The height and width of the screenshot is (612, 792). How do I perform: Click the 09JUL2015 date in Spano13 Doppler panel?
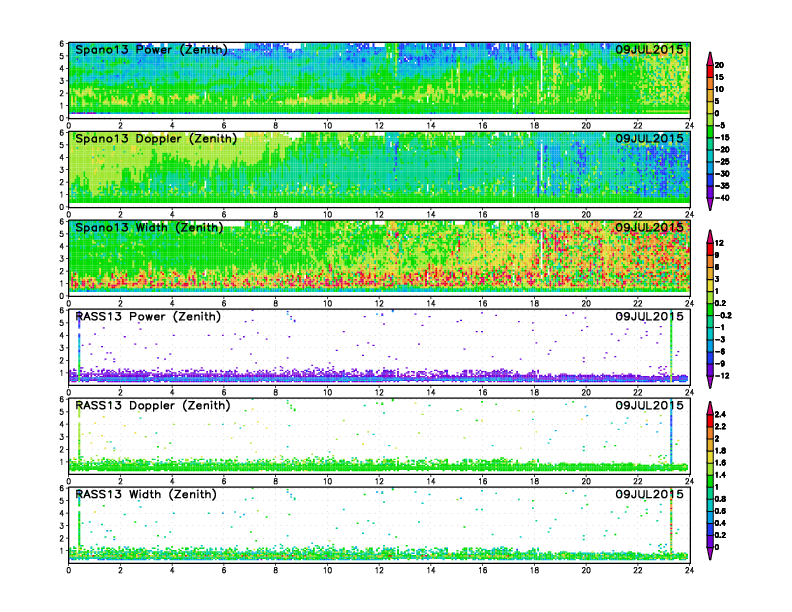click(649, 138)
